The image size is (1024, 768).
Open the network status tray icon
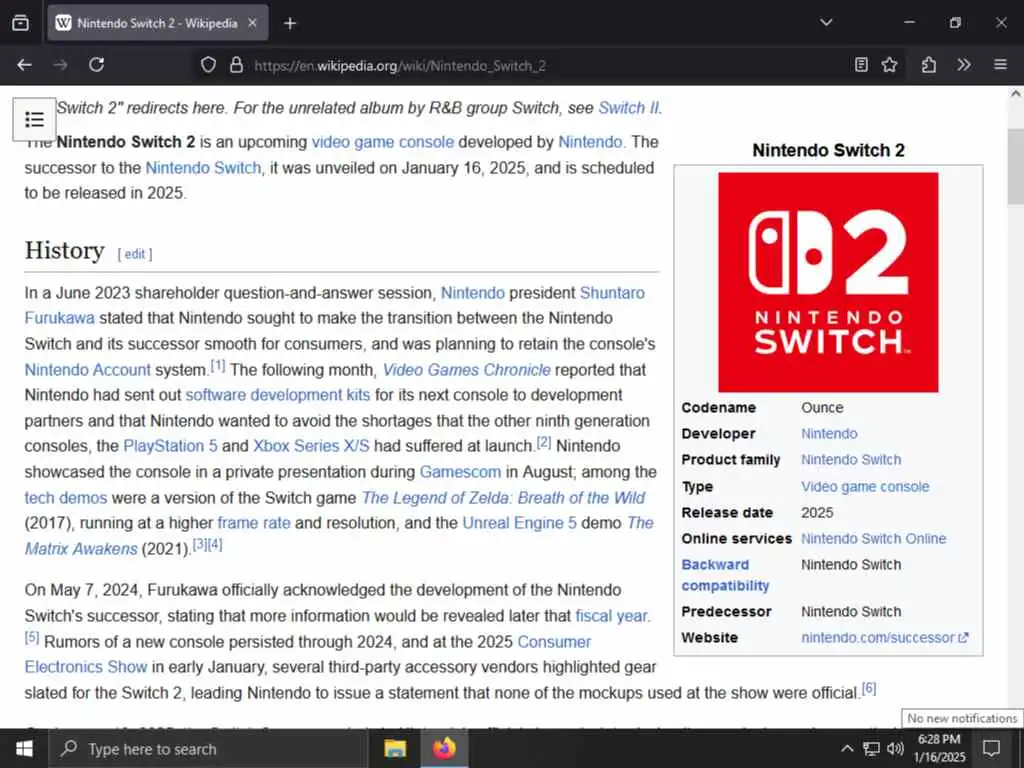(871, 749)
